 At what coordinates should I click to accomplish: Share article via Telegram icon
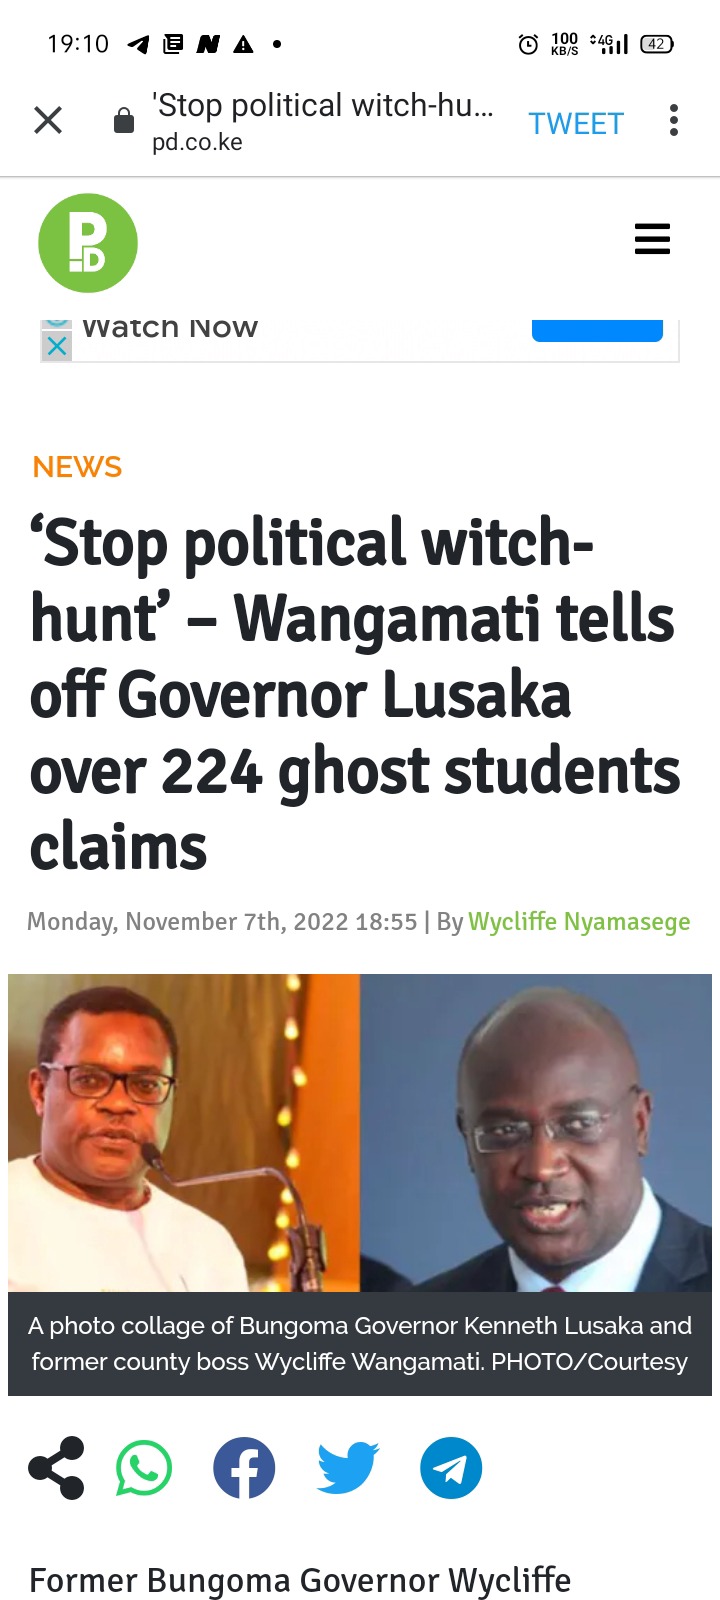451,1468
